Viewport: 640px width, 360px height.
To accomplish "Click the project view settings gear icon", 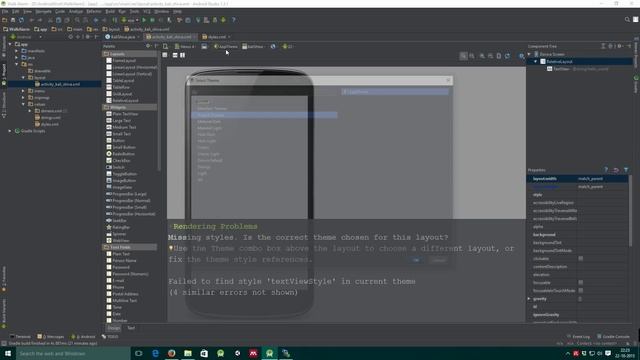I will (x=87, y=37).
